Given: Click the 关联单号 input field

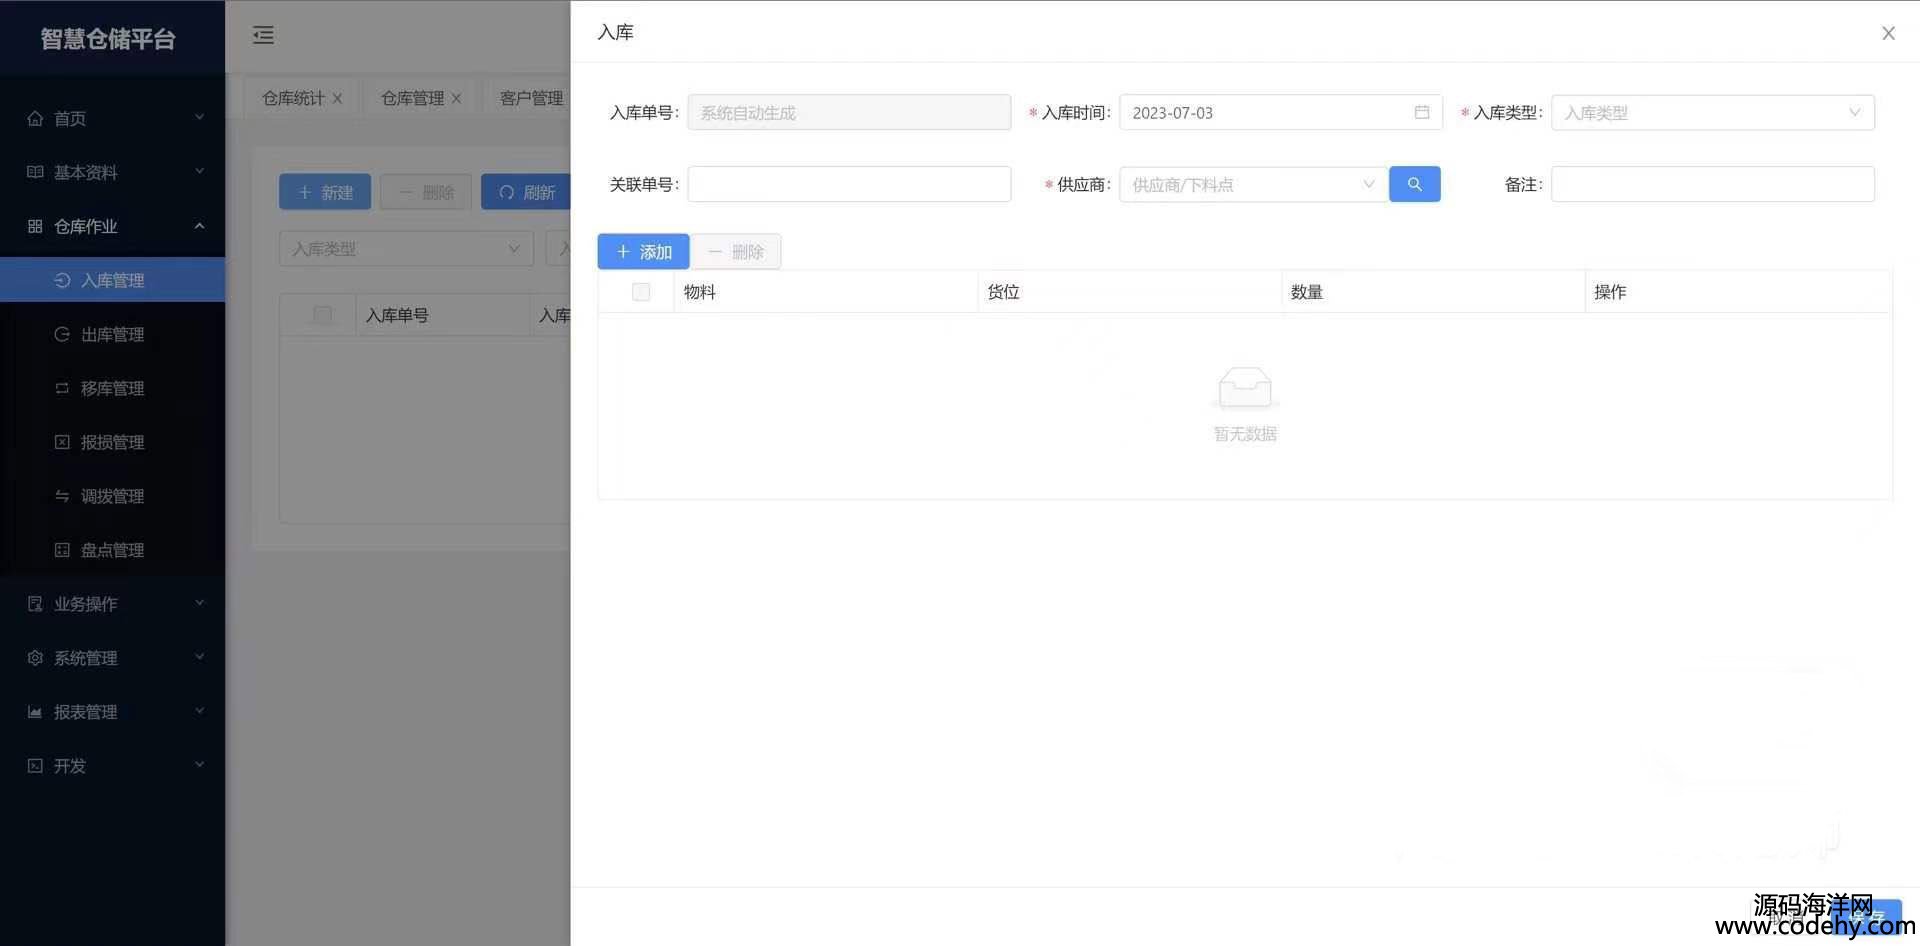Looking at the screenshot, I should point(849,184).
